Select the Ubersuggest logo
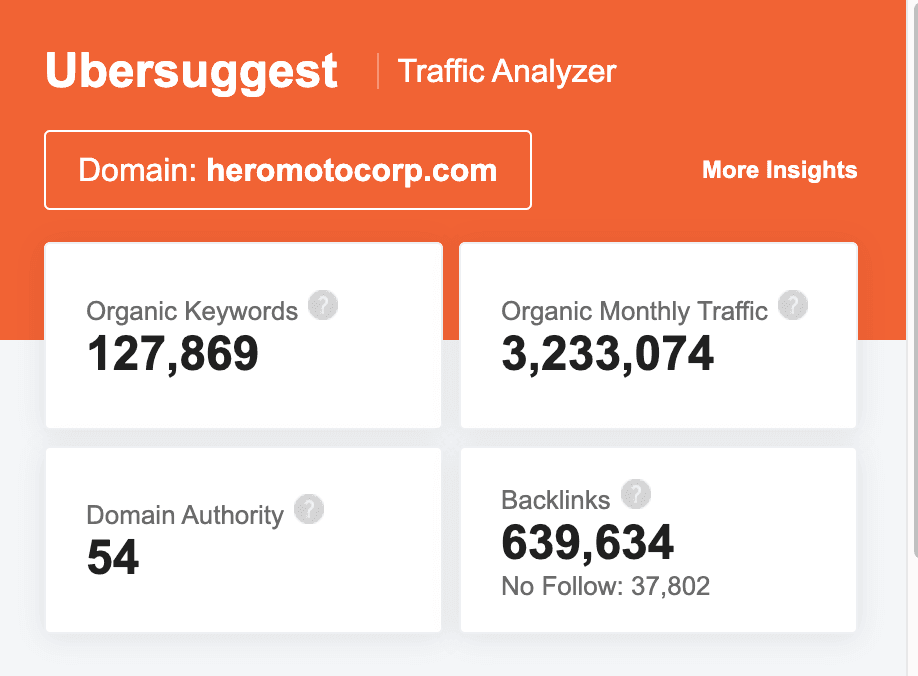Viewport: 918px width, 676px height. click(x=190, y=70)
